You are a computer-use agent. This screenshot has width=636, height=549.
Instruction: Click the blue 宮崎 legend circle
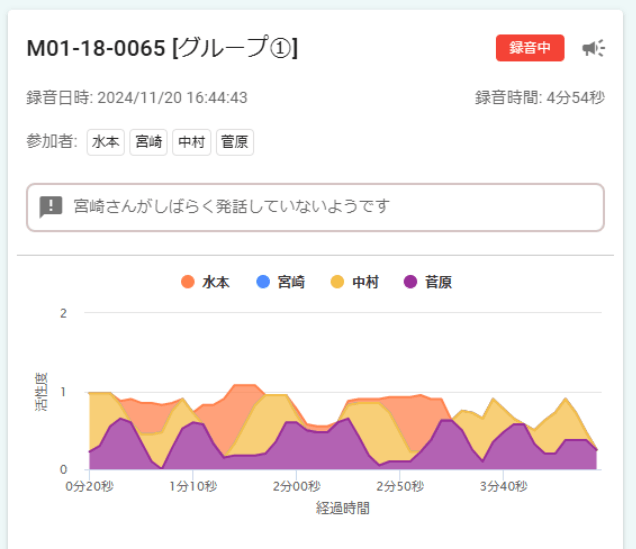[263, 282]
